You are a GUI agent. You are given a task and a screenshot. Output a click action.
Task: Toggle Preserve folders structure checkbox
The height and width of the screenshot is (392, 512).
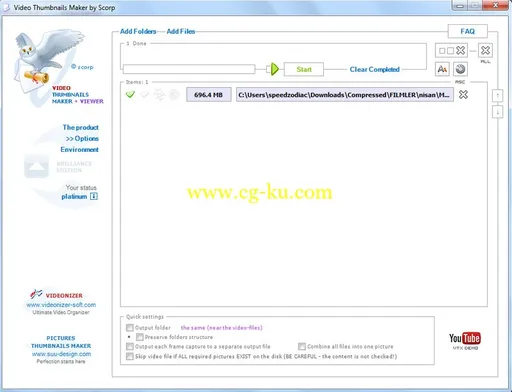click(140, 337)
